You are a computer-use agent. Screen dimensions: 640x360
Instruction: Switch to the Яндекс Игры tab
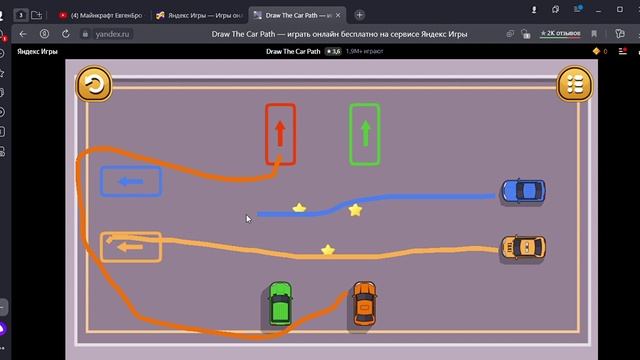coord(199,16)
